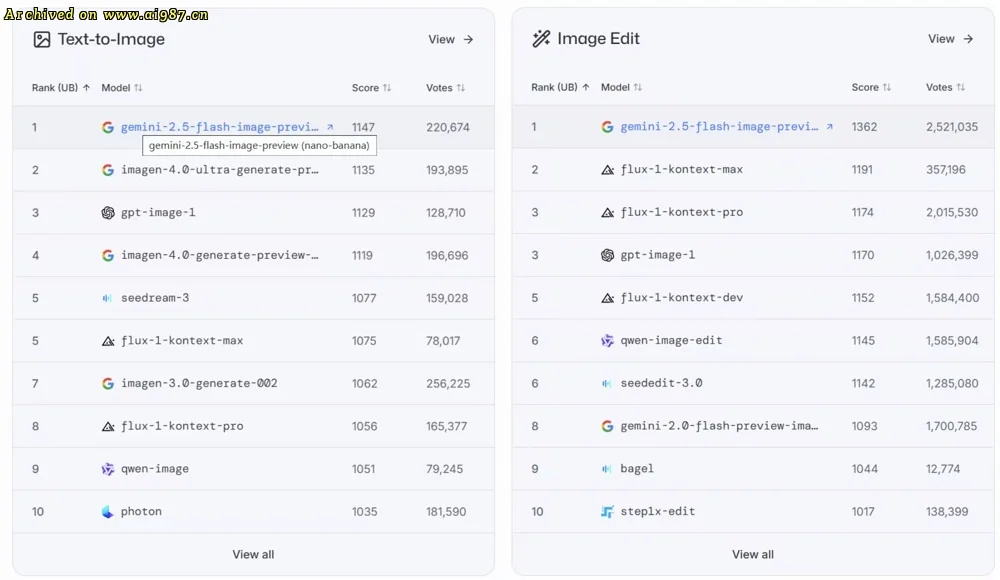Select seededit-3.0 model name
Screen dimensions: 1000x580
(661, 383)
